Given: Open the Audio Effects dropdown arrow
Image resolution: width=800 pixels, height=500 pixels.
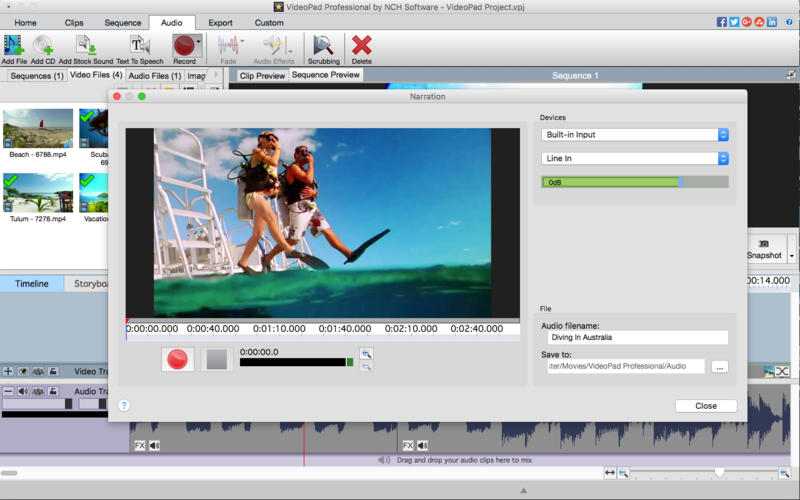Looking at the screenshot, I should (x=290, y=52).
